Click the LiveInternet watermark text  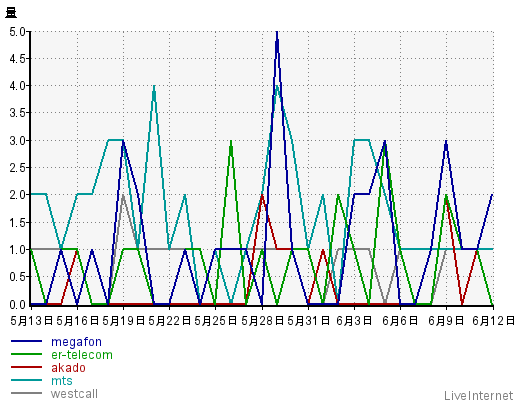pos(478,396)
